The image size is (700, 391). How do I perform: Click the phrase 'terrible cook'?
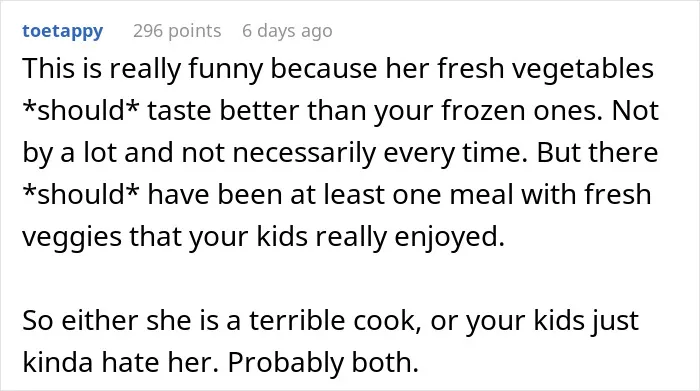[332, 320]
